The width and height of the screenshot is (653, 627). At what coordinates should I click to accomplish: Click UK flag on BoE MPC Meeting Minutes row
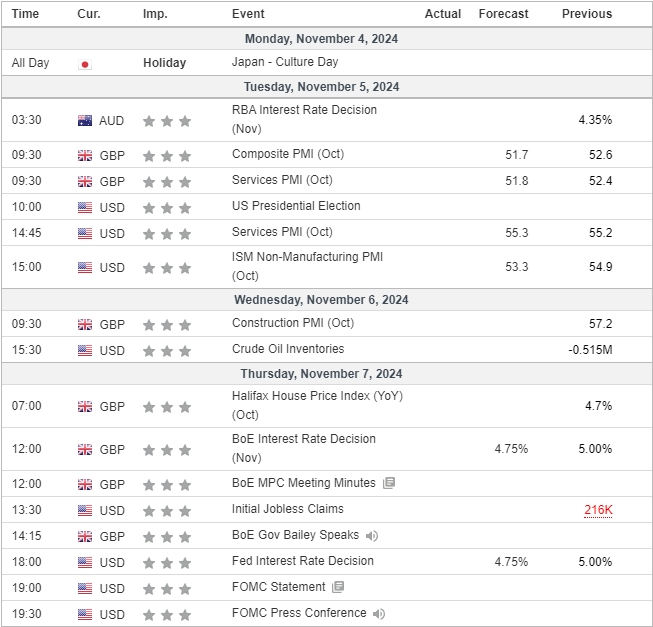[x=85, y=485]
